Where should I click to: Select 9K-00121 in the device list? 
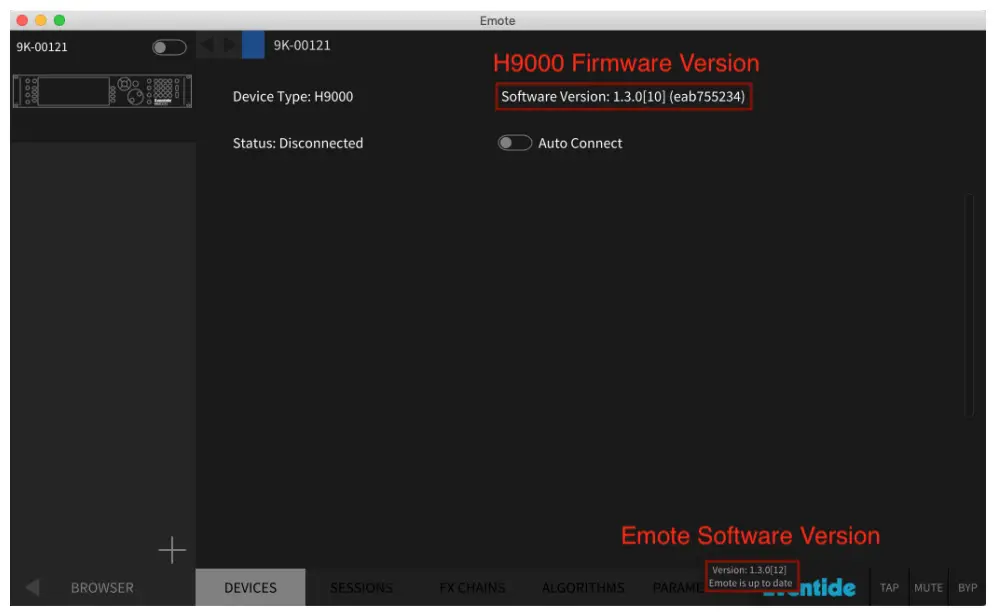pyautogui.click(x=42, y=47)
